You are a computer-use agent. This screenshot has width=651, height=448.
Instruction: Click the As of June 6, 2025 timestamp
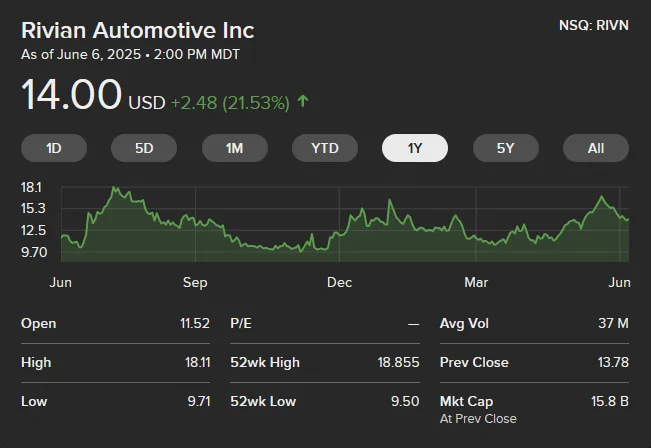pos(130,54)
